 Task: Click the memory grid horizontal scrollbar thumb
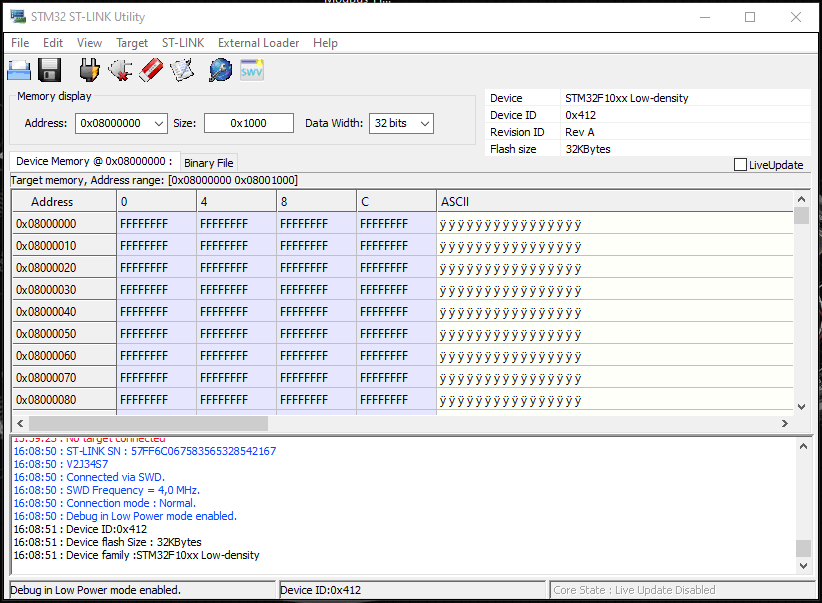148,423
